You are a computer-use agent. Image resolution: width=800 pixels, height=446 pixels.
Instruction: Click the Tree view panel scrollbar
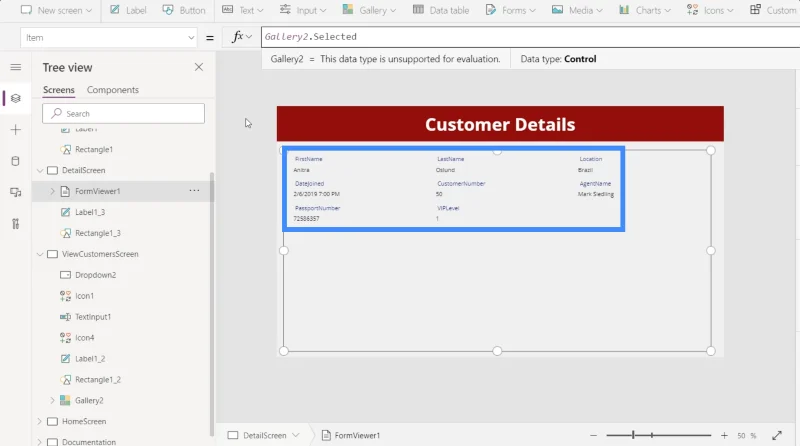[212, 304]
